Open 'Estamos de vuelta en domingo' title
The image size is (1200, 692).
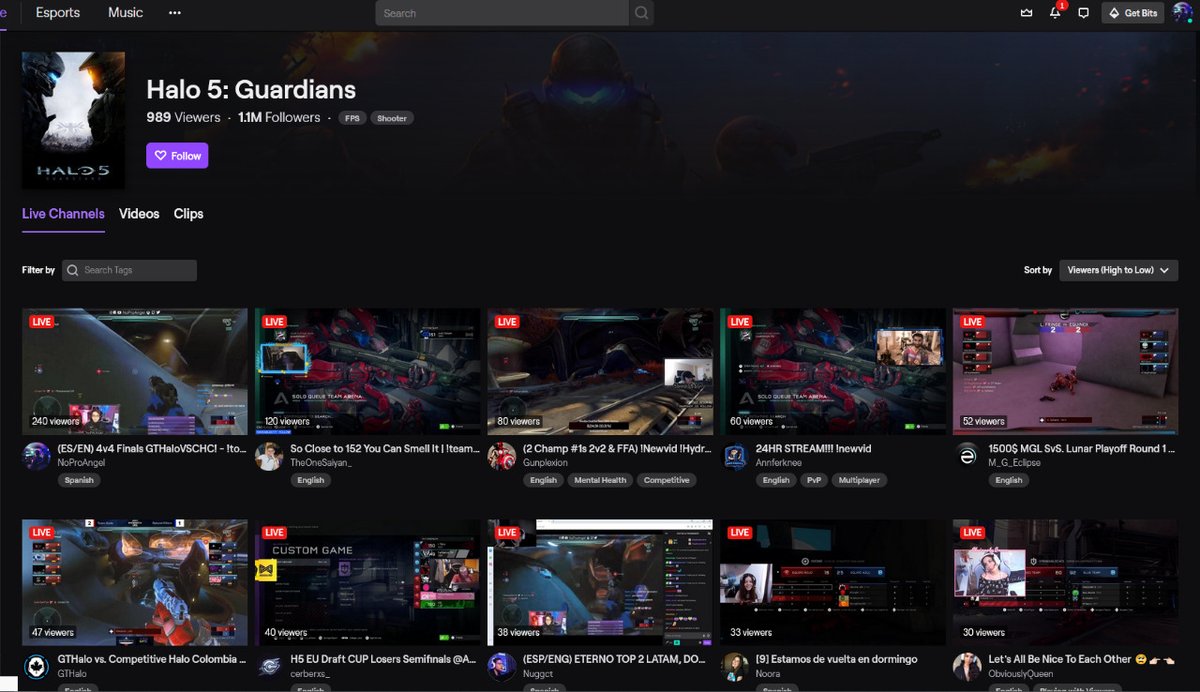837,660
